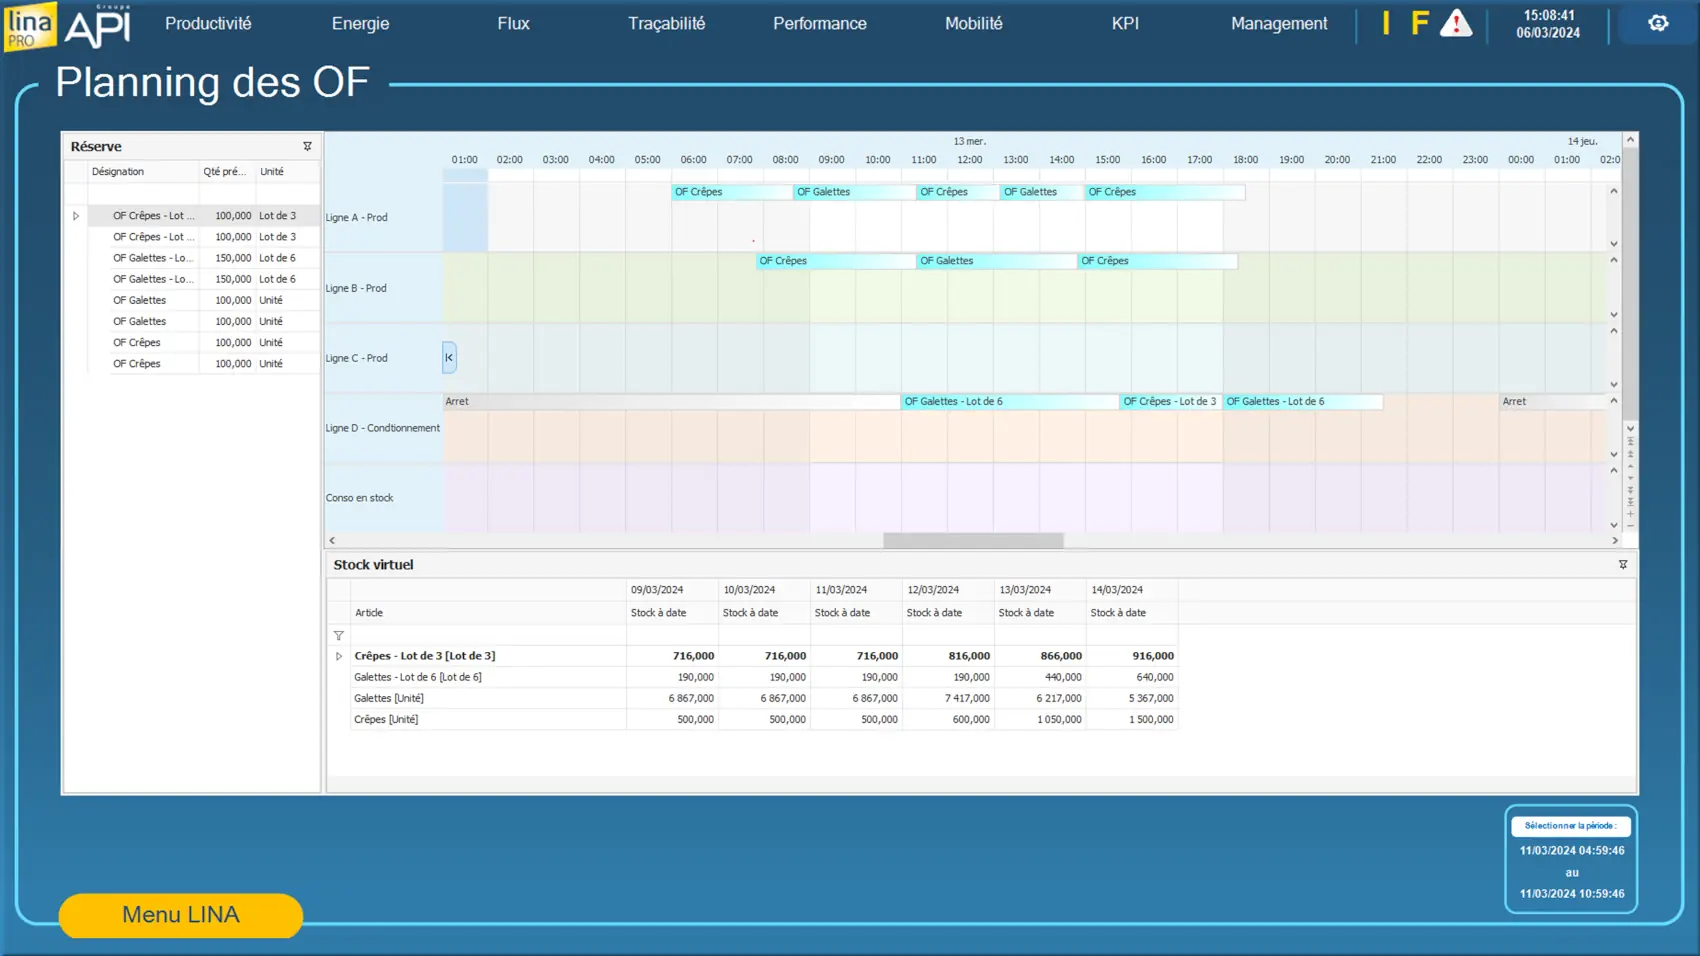Click the yellow F indicator in header

[x=1419, y=23]
